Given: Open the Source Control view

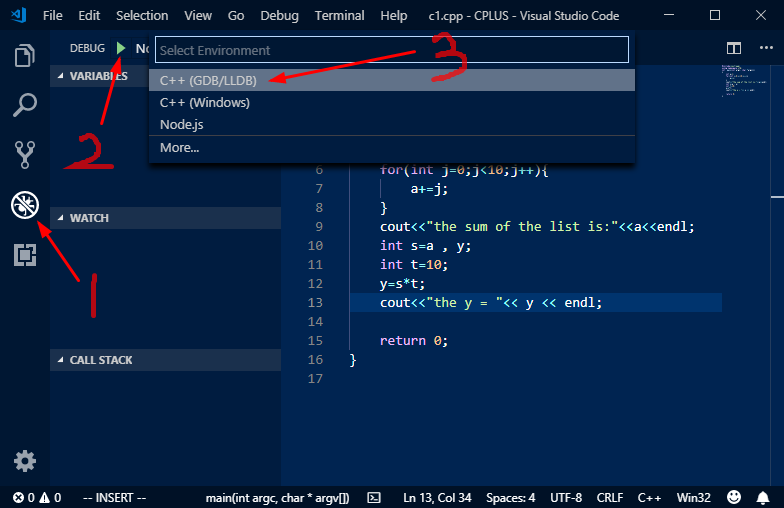Looking at the screenshot, I should 24,154.
